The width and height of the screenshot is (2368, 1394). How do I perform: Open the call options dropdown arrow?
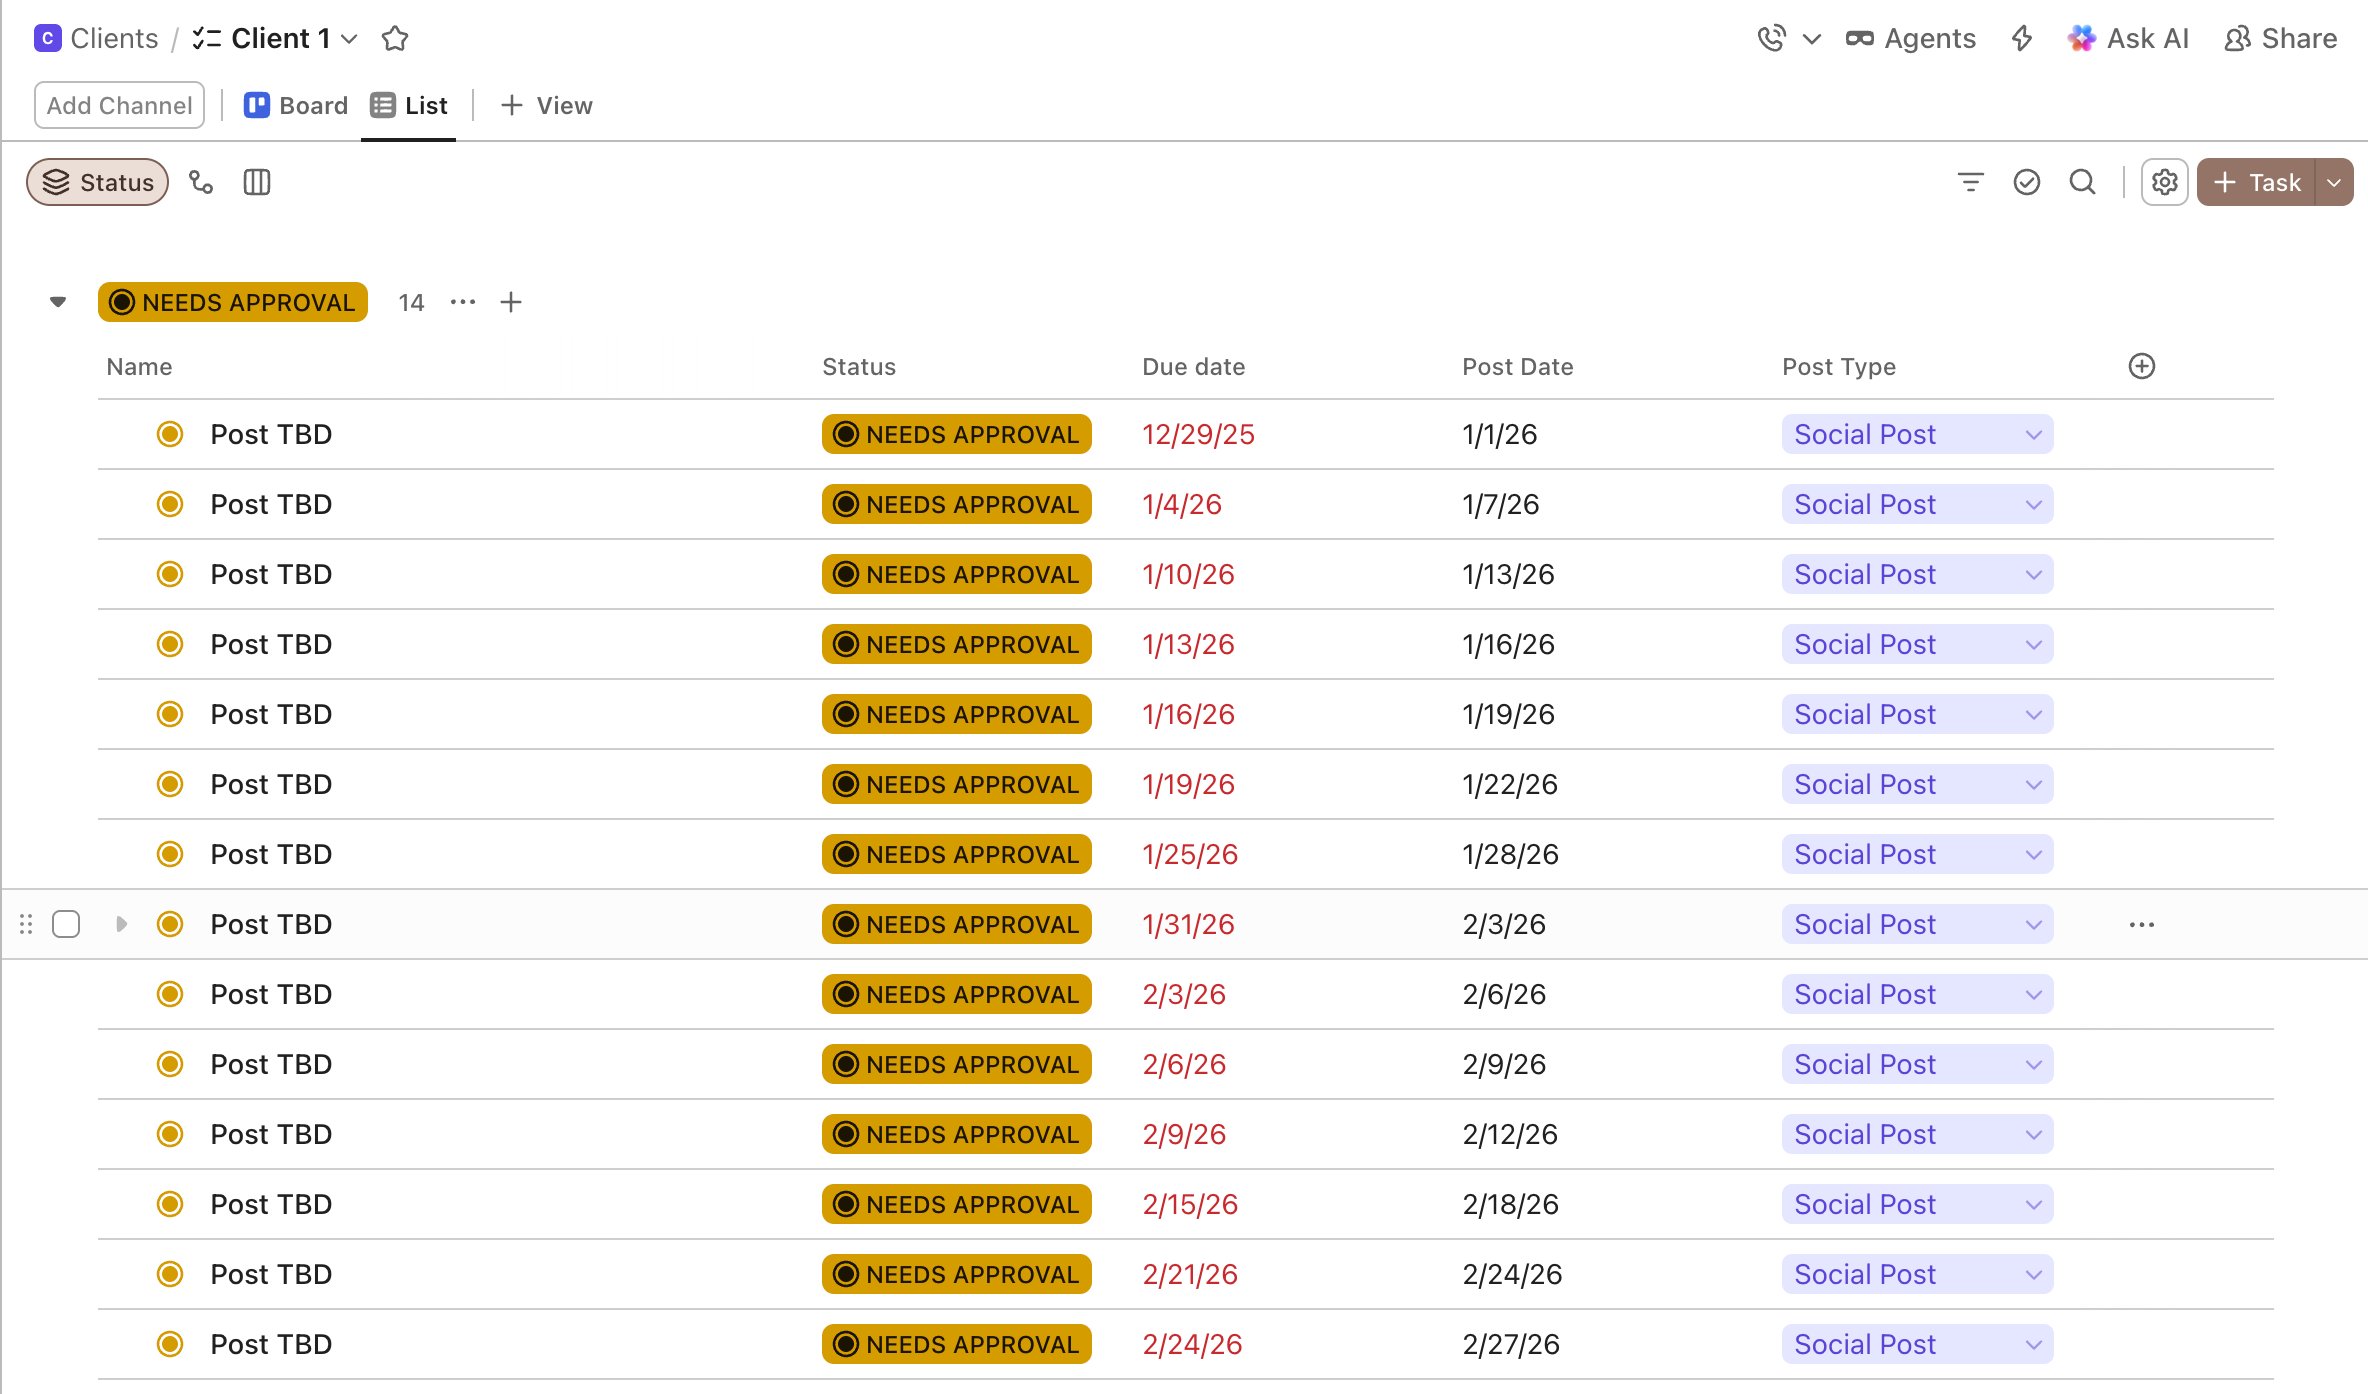1811,39
